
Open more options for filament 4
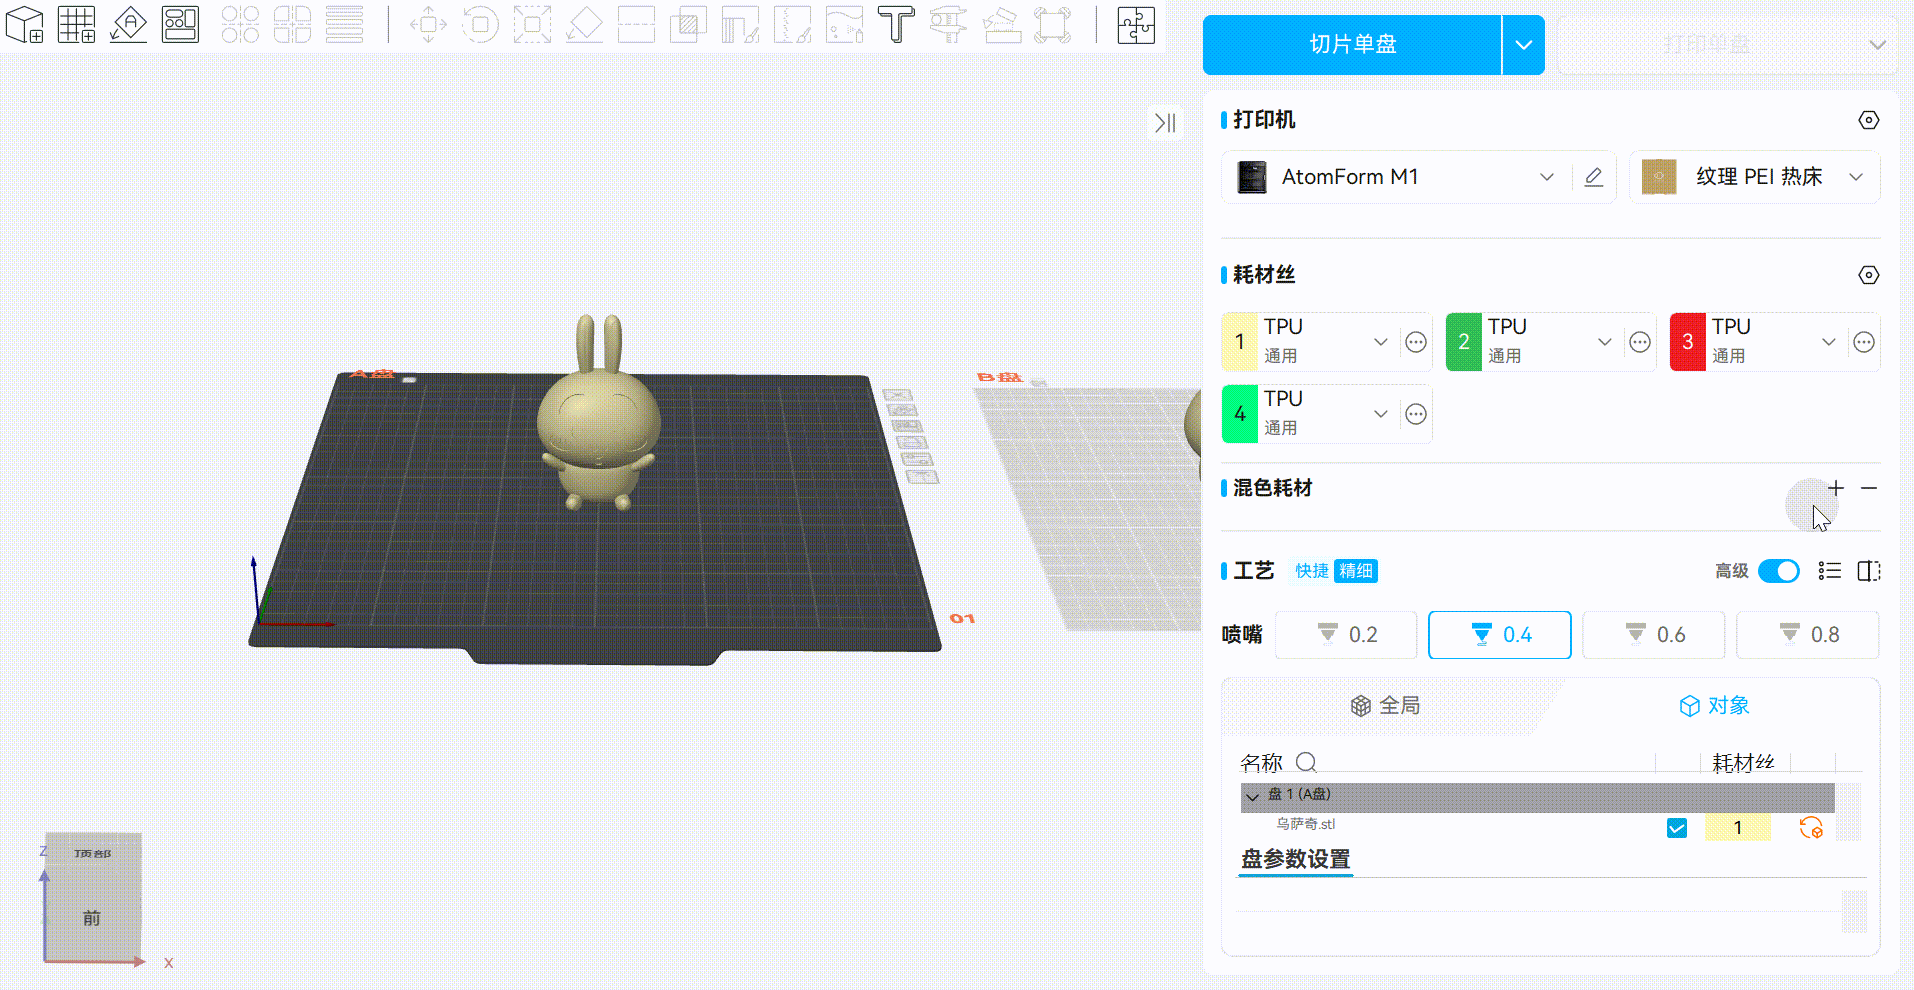point(1416,414)
